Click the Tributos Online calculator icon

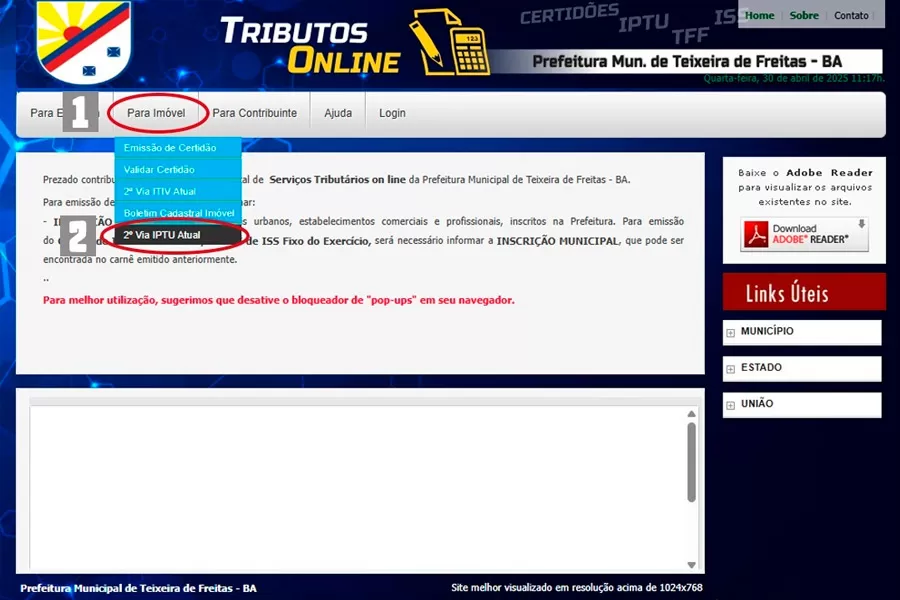click(x=449, y=43)
